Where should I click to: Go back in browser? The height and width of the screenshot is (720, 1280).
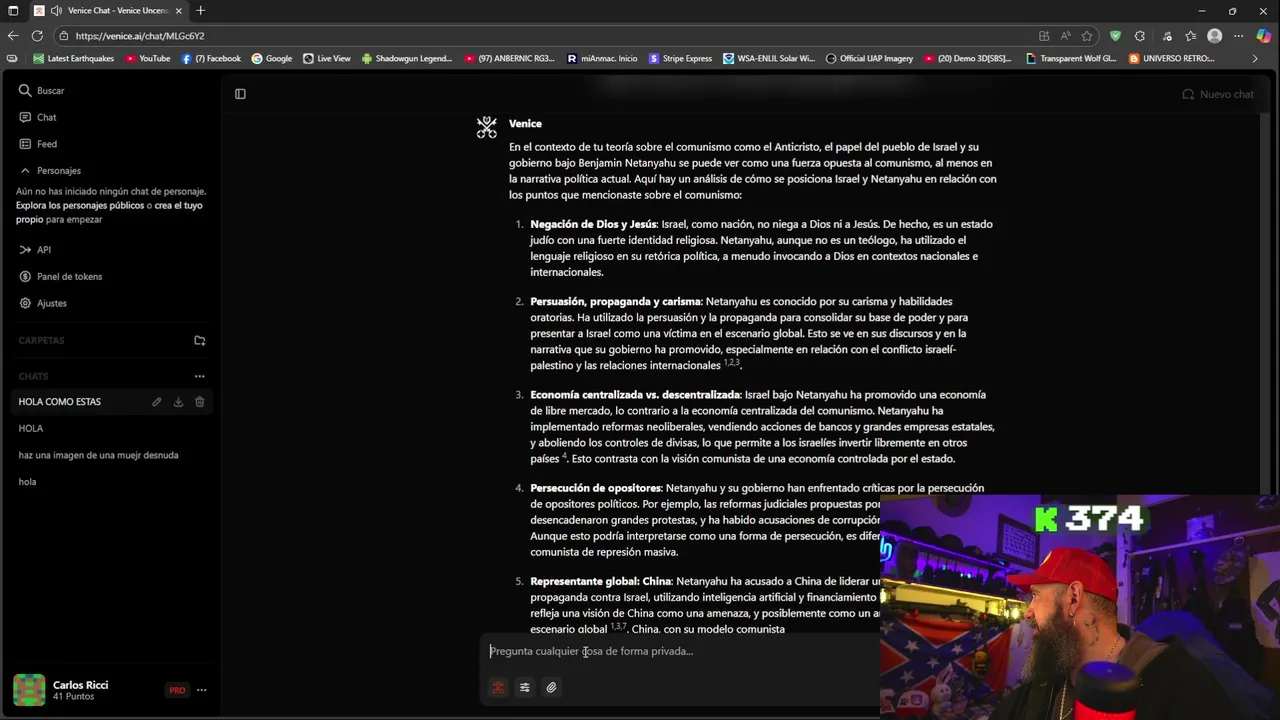coord(12,36)
